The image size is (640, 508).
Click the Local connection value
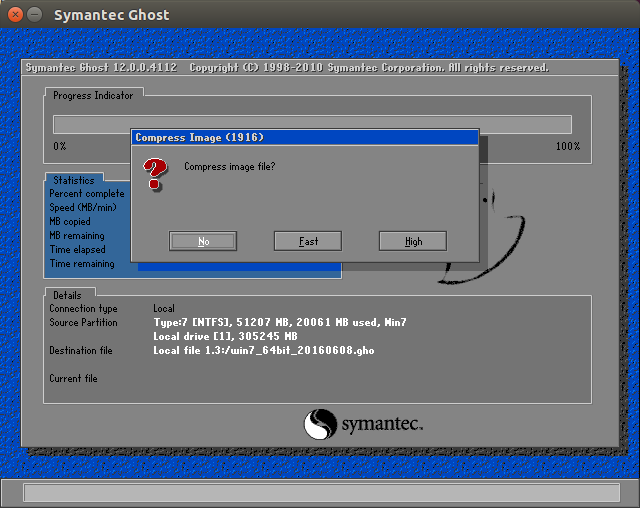tap(164, 308)
